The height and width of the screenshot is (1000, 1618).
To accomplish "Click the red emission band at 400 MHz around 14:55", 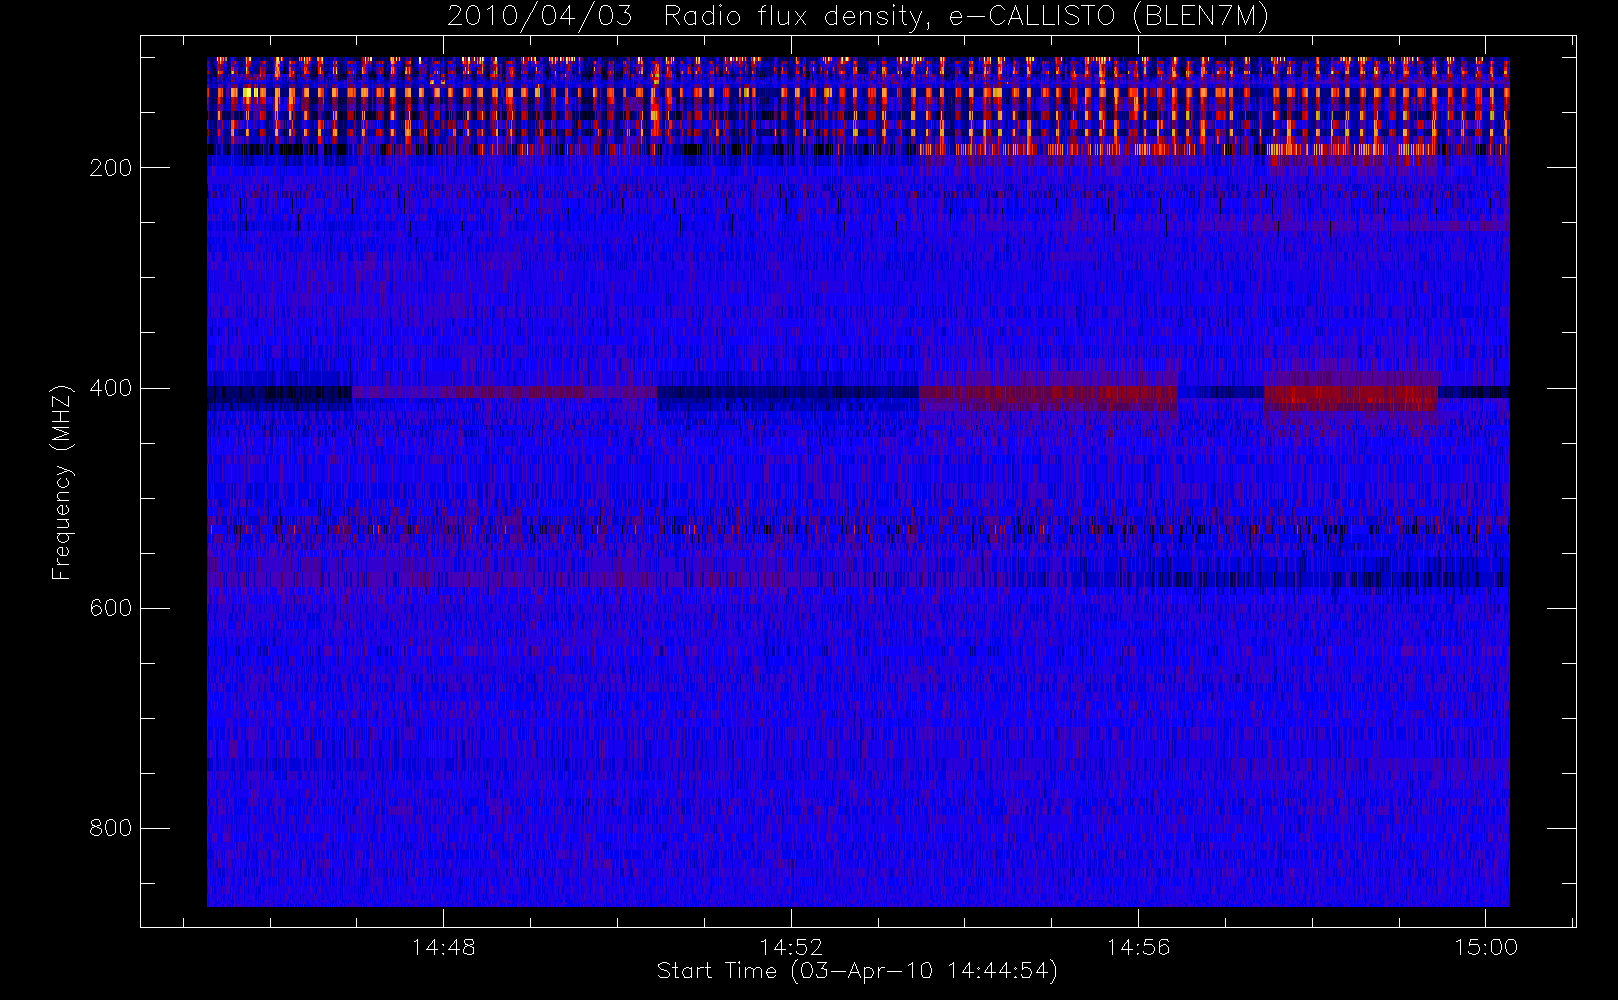I will point(1048,396).
